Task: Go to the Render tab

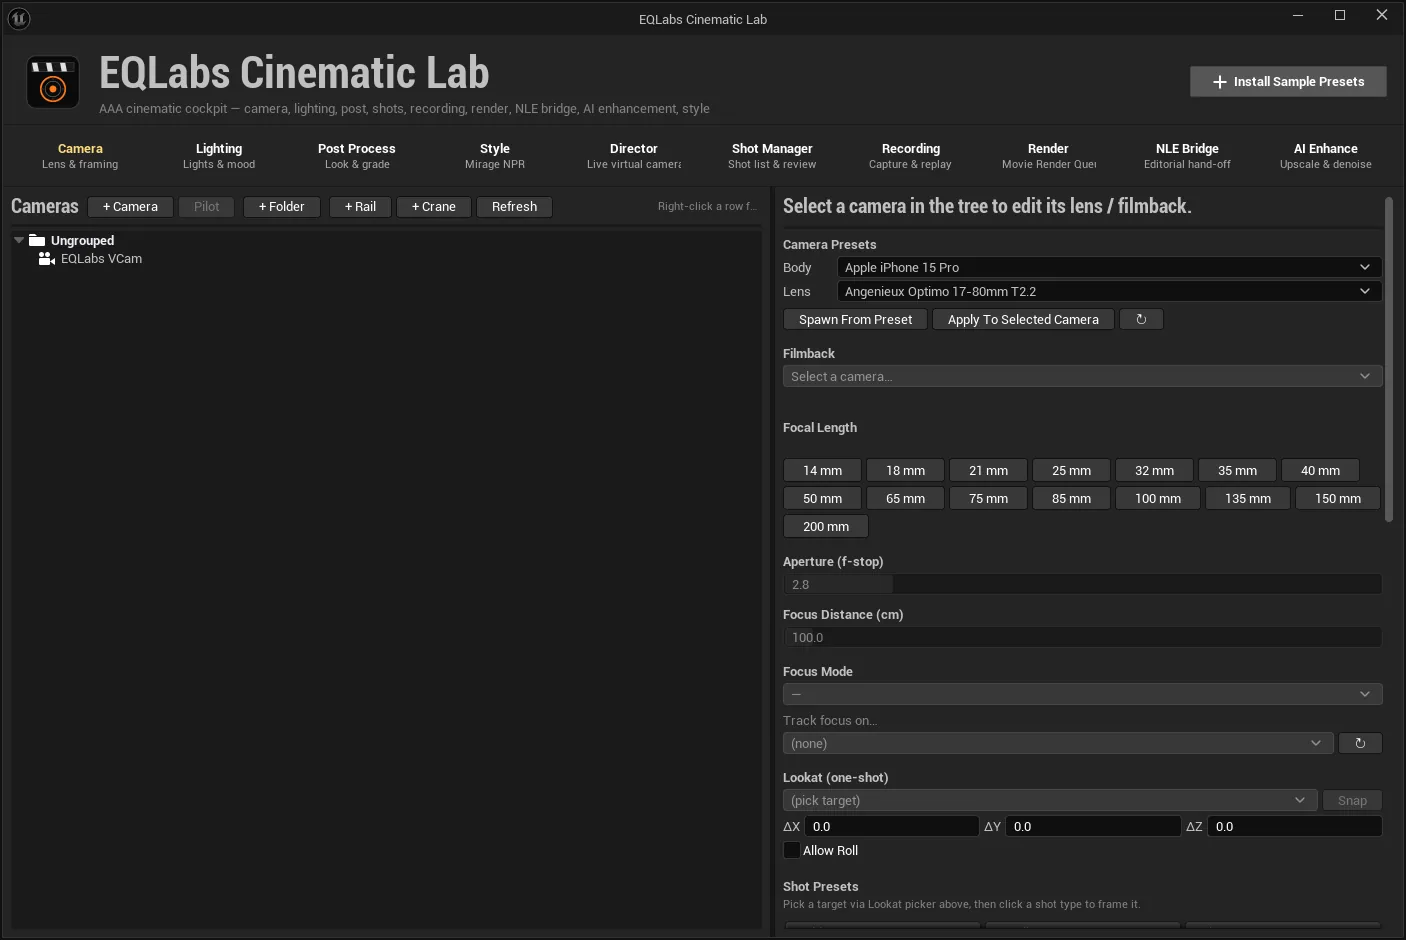Action: [1048, 156]
